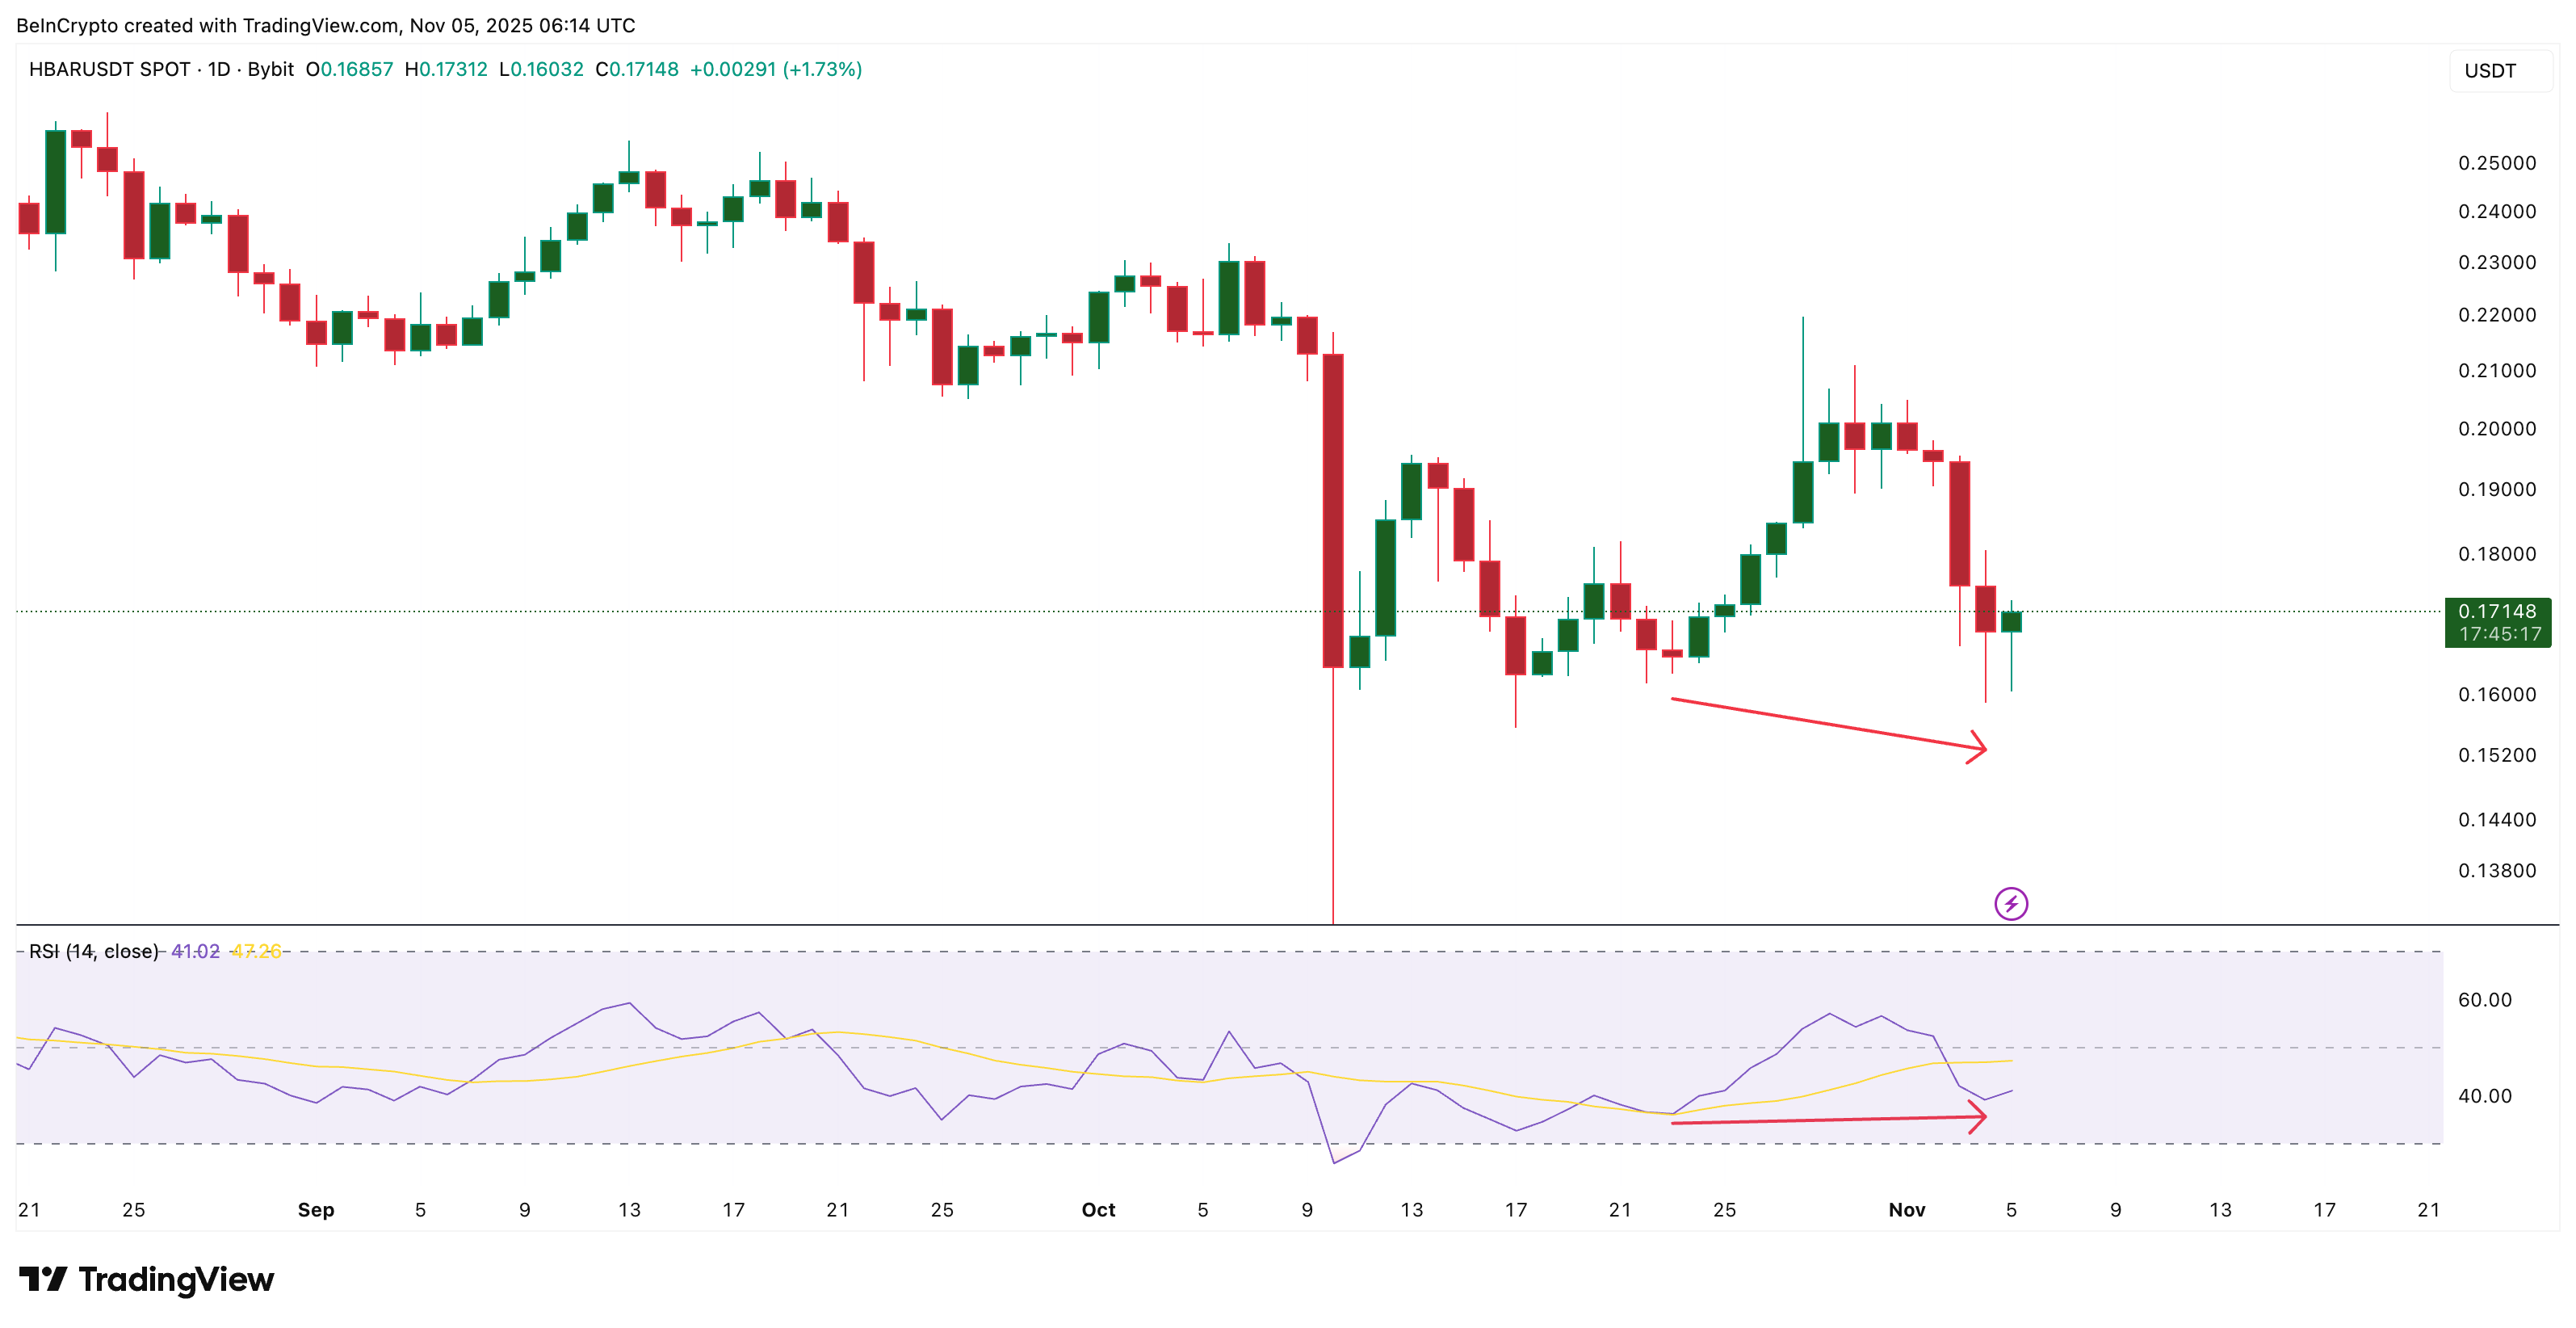Image resolution: width=2576 pixels, height=1328 pixels.
Task: Select the HBARUSDT SPOT symbol name
Action: [108, 70]
